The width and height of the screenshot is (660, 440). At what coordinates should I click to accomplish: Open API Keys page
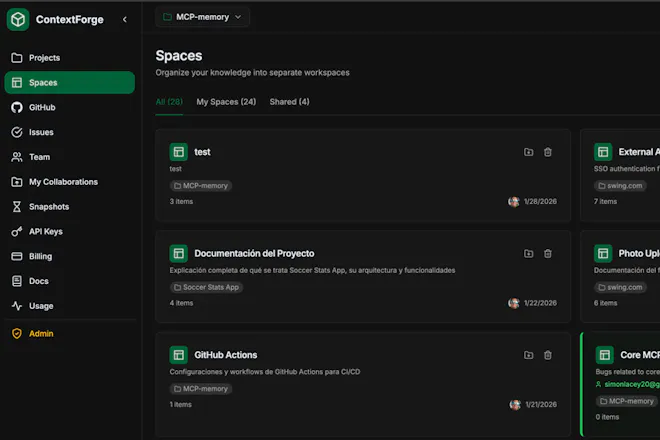(70, 232)
